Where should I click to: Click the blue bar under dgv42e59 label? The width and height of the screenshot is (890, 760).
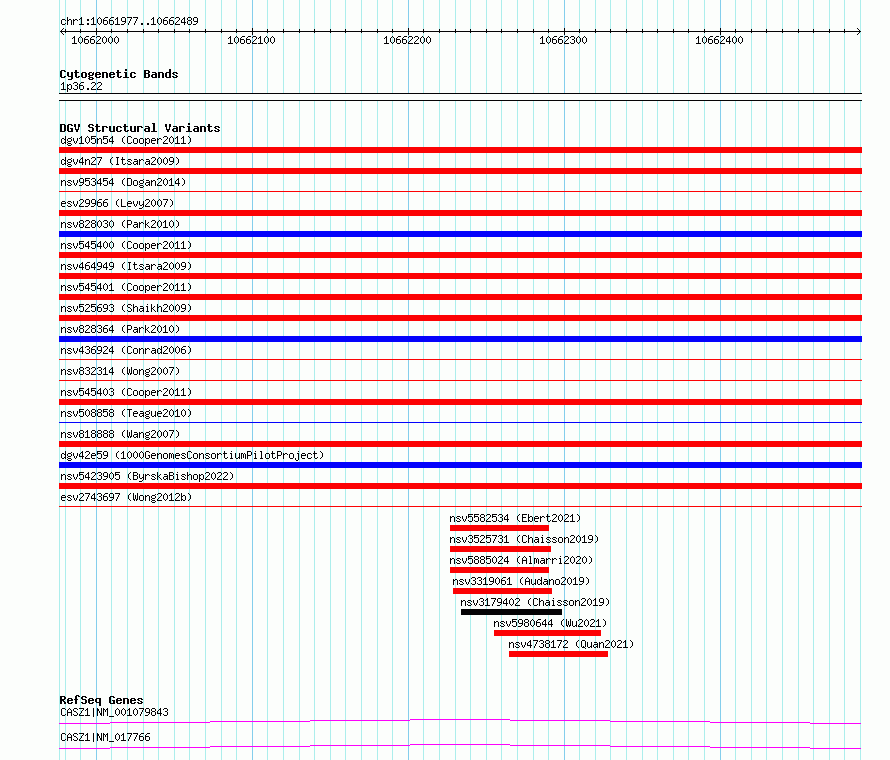[460, 465]
